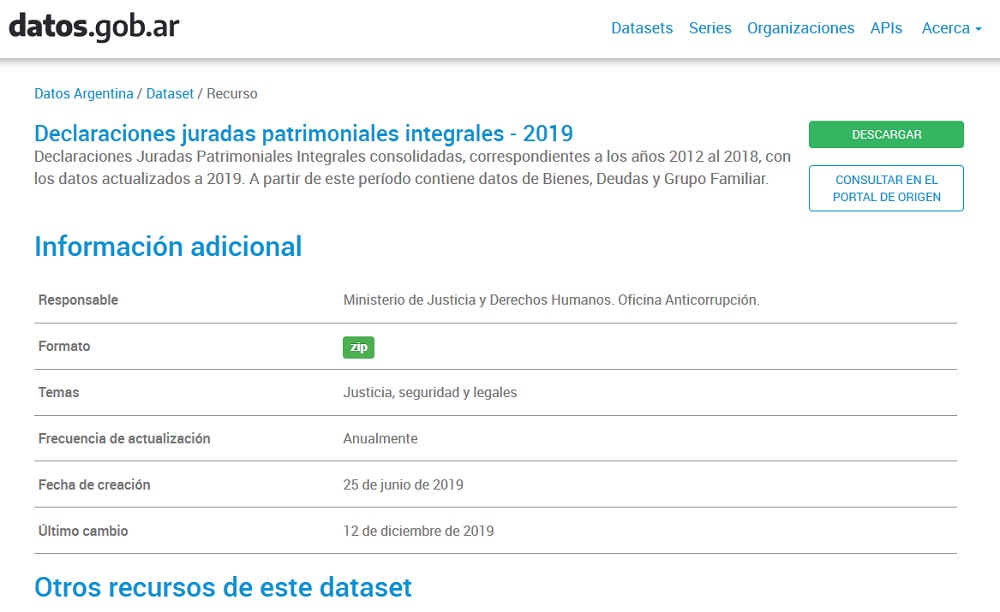Viewport: 1000px width, 612px height.
Task: Select the Ministerio de Justicia responsable text
Action: click(551, 300)
